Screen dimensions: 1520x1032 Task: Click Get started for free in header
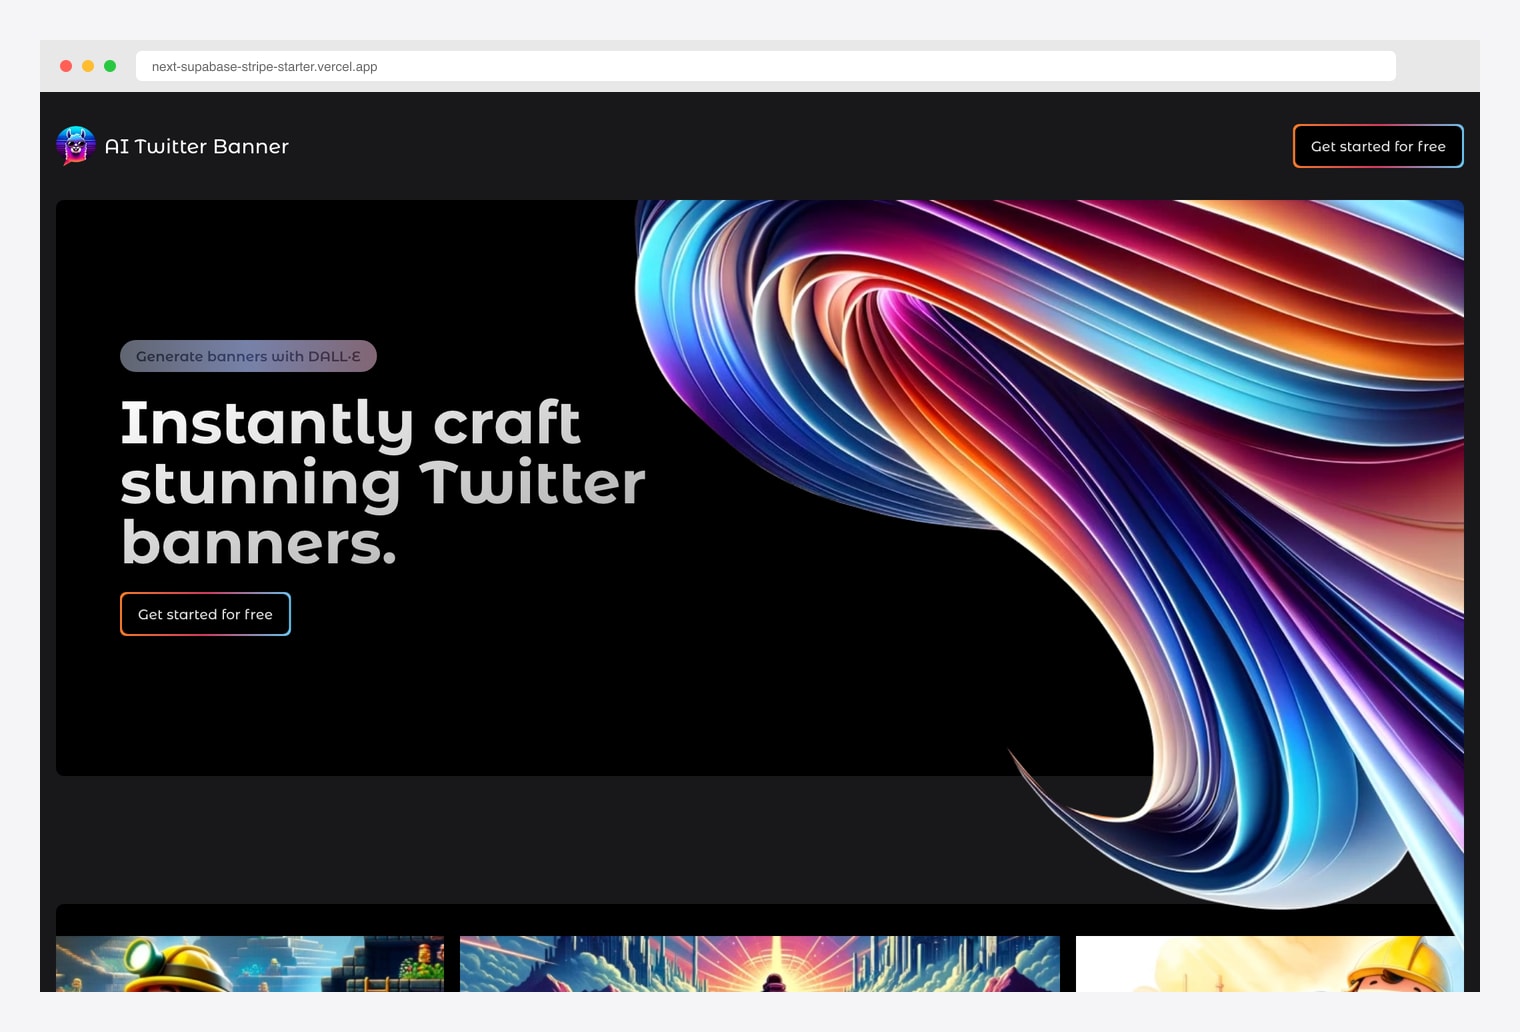tap(1378, 146)
